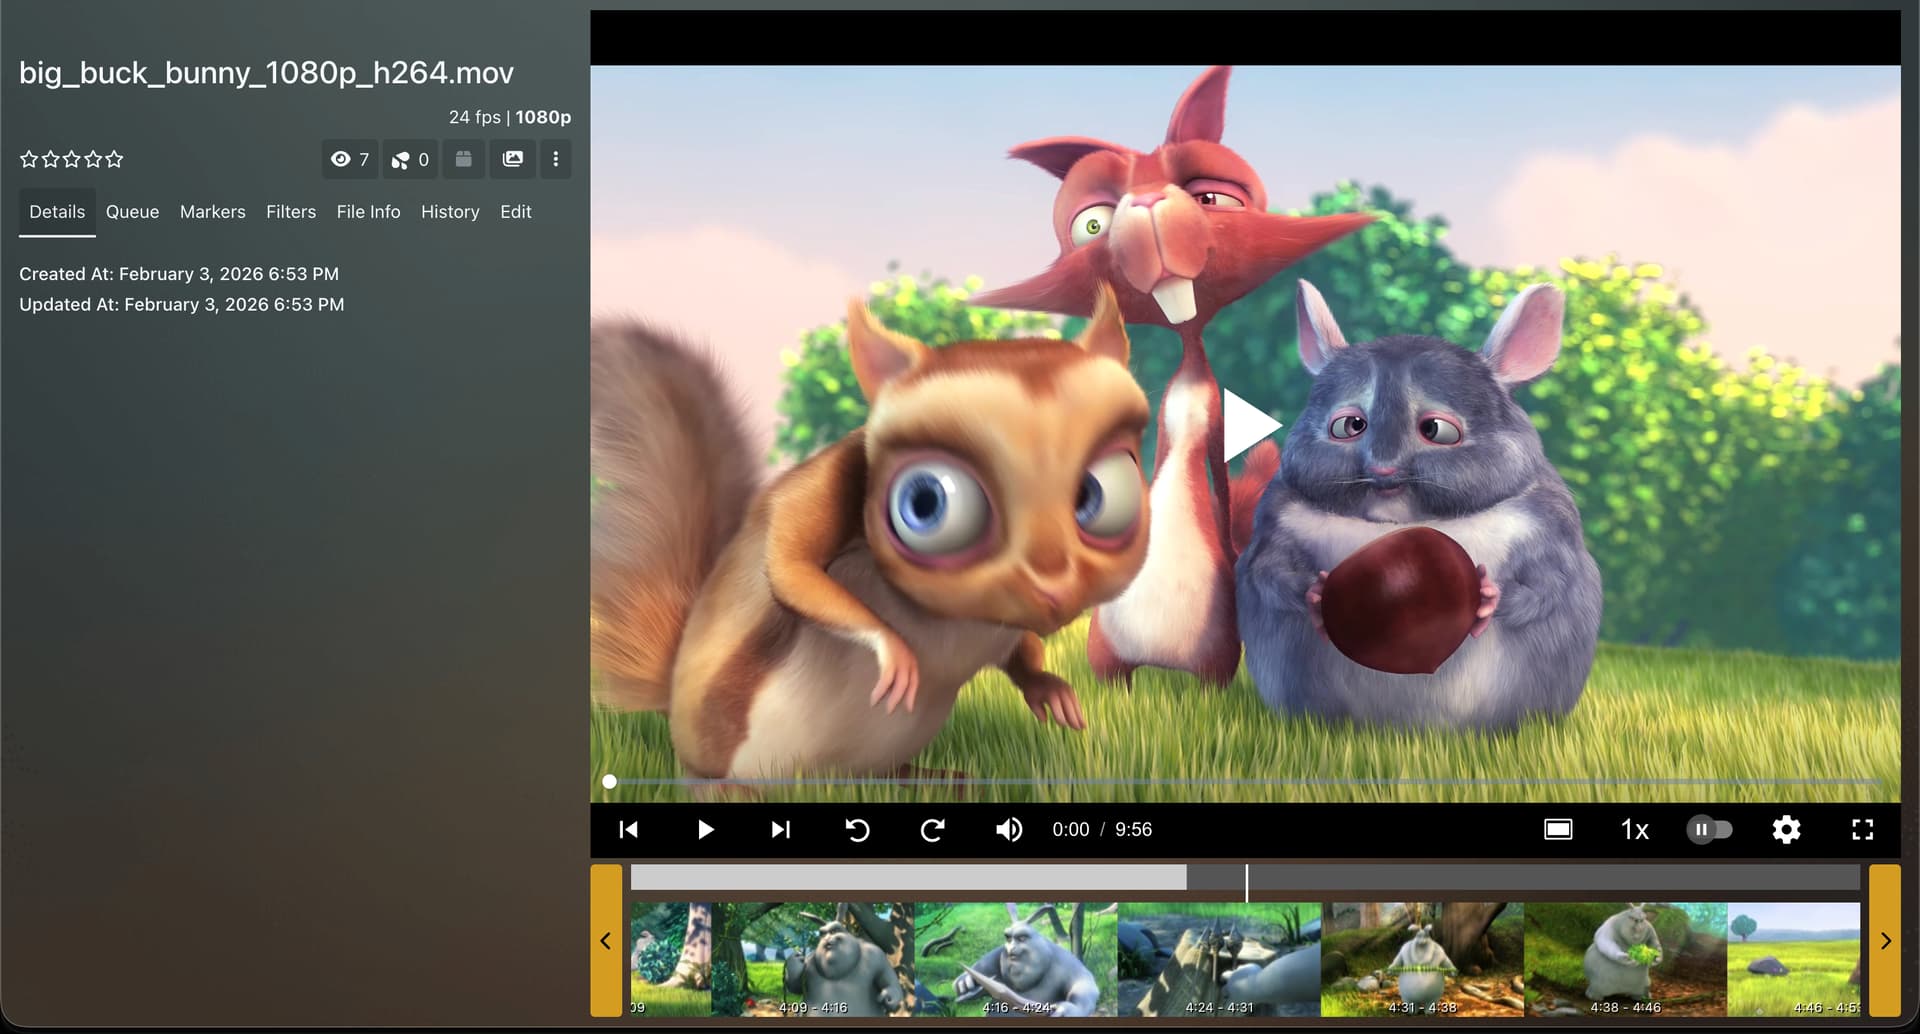1920x1034 pixels.
Task: Set the first rating star
Action: 29,159
